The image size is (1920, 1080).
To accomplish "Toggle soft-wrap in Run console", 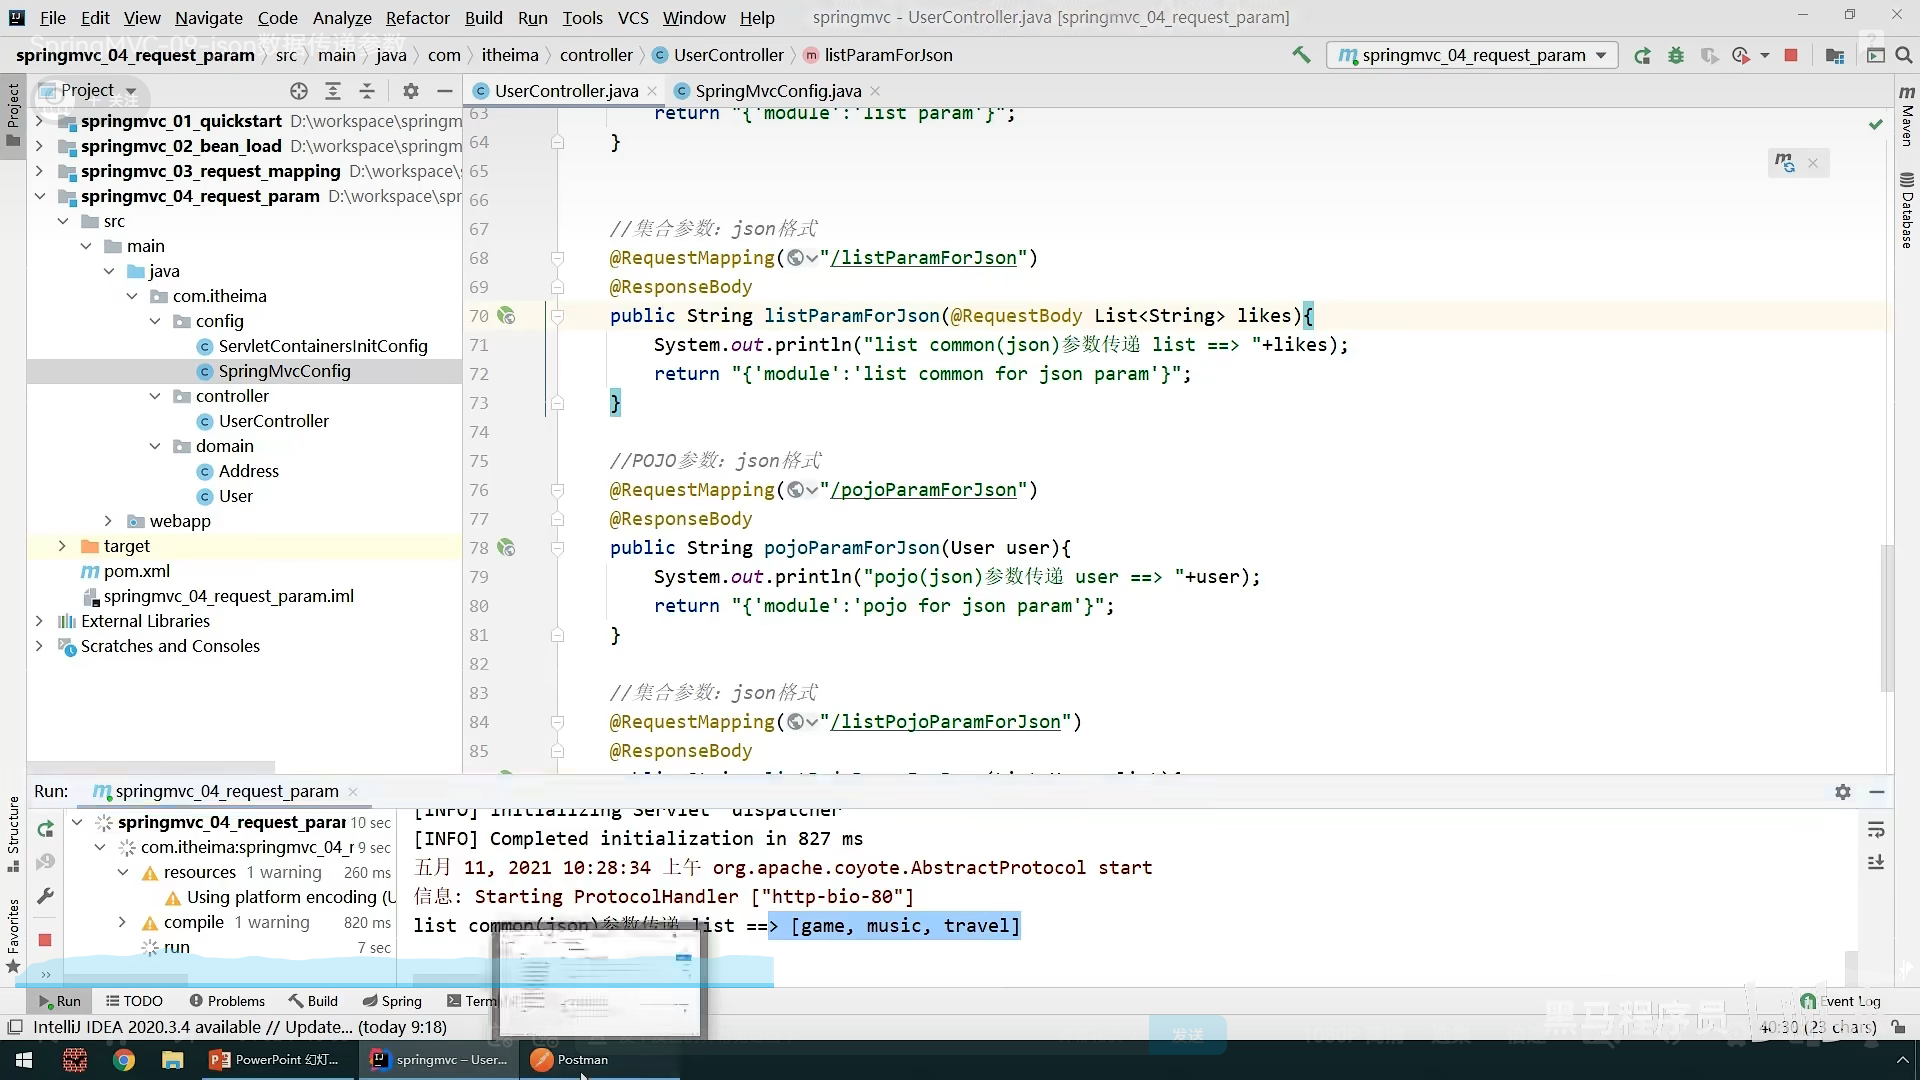I will 1876,830.
